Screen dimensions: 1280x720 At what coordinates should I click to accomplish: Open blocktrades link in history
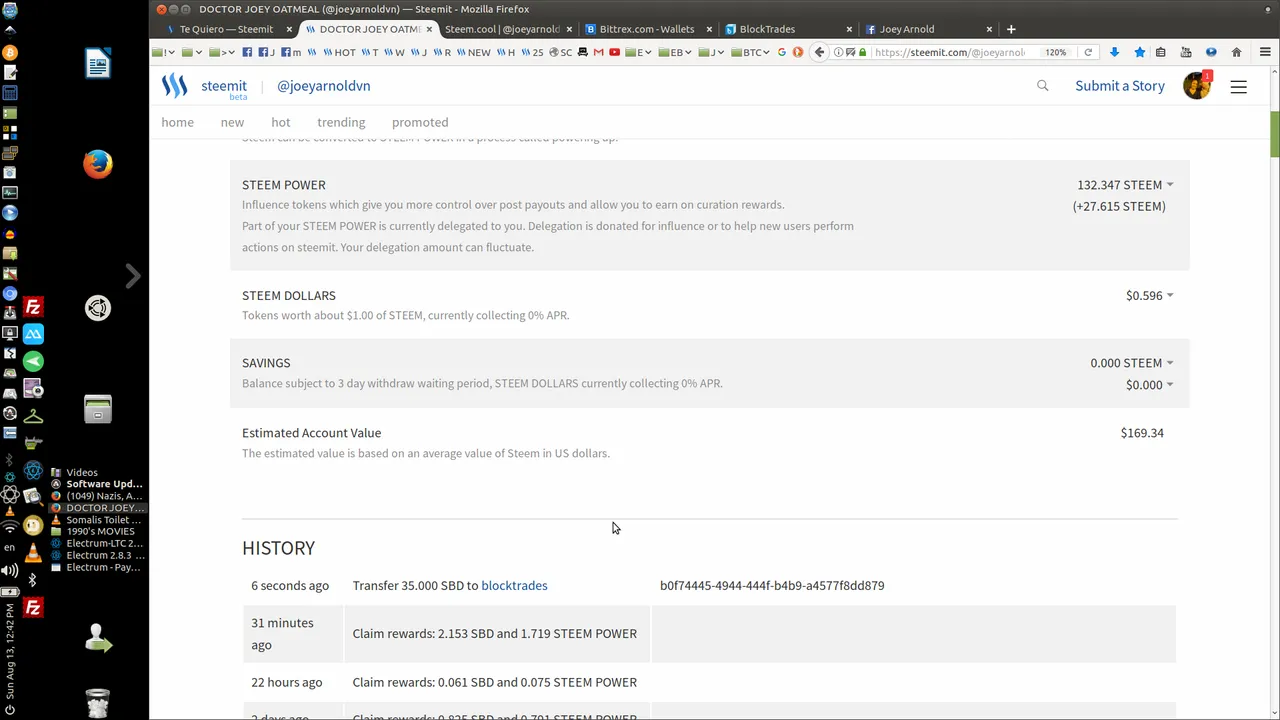(x=514, y=586)
